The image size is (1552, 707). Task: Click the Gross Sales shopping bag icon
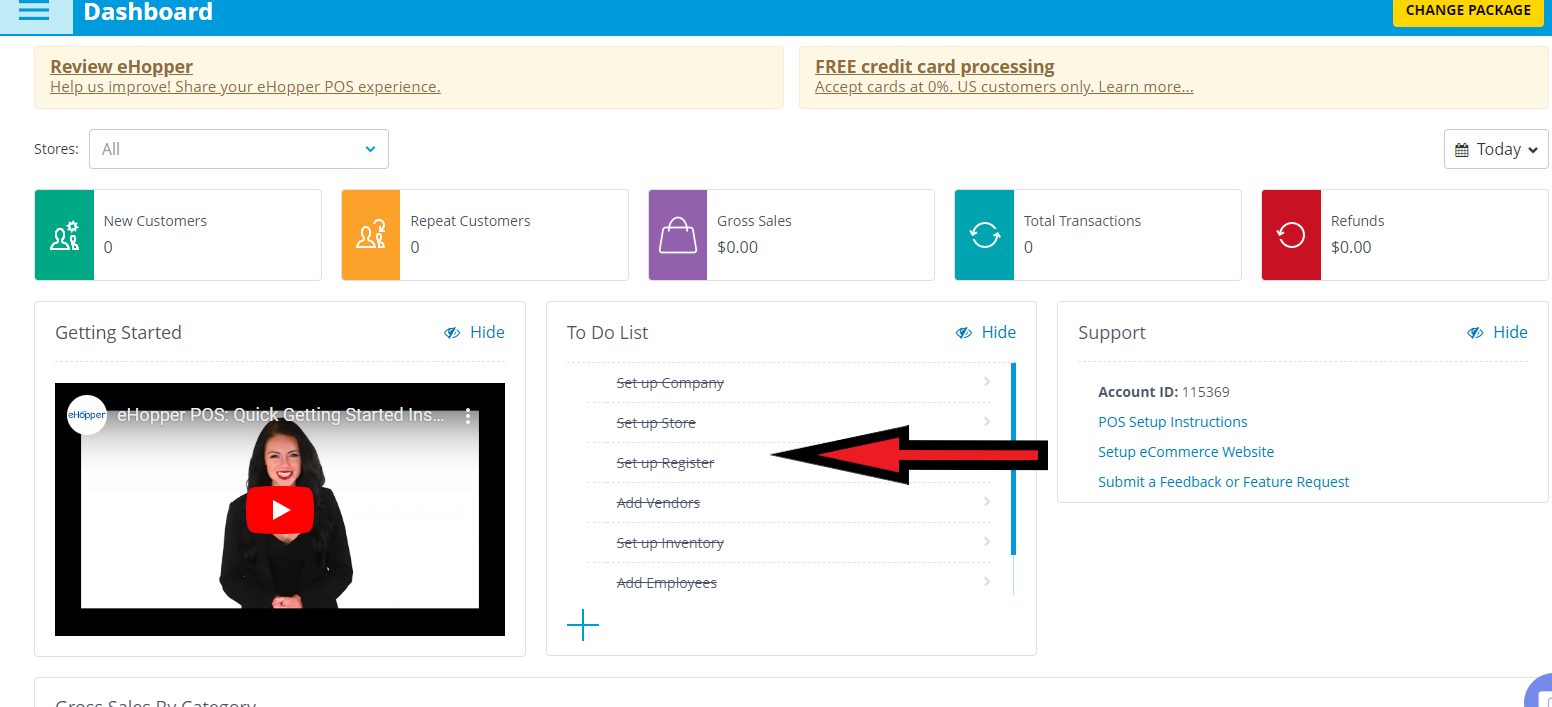[678, 235]
